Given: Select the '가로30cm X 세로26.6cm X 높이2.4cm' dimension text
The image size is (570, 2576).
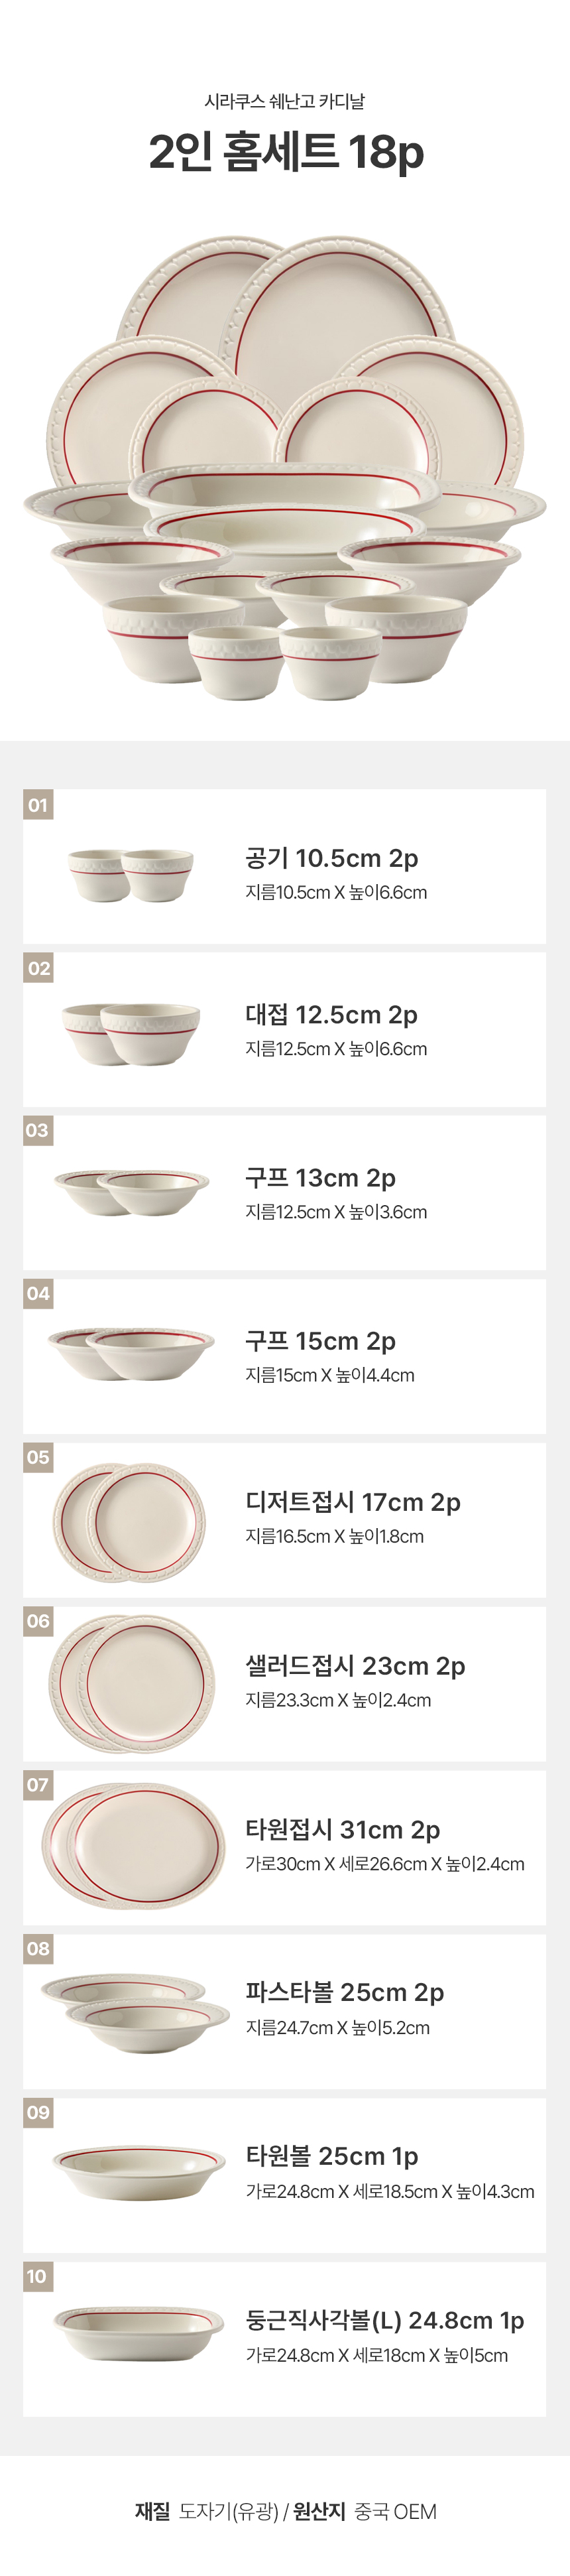Looking at the screenshot, I should tap(385, 1864).
